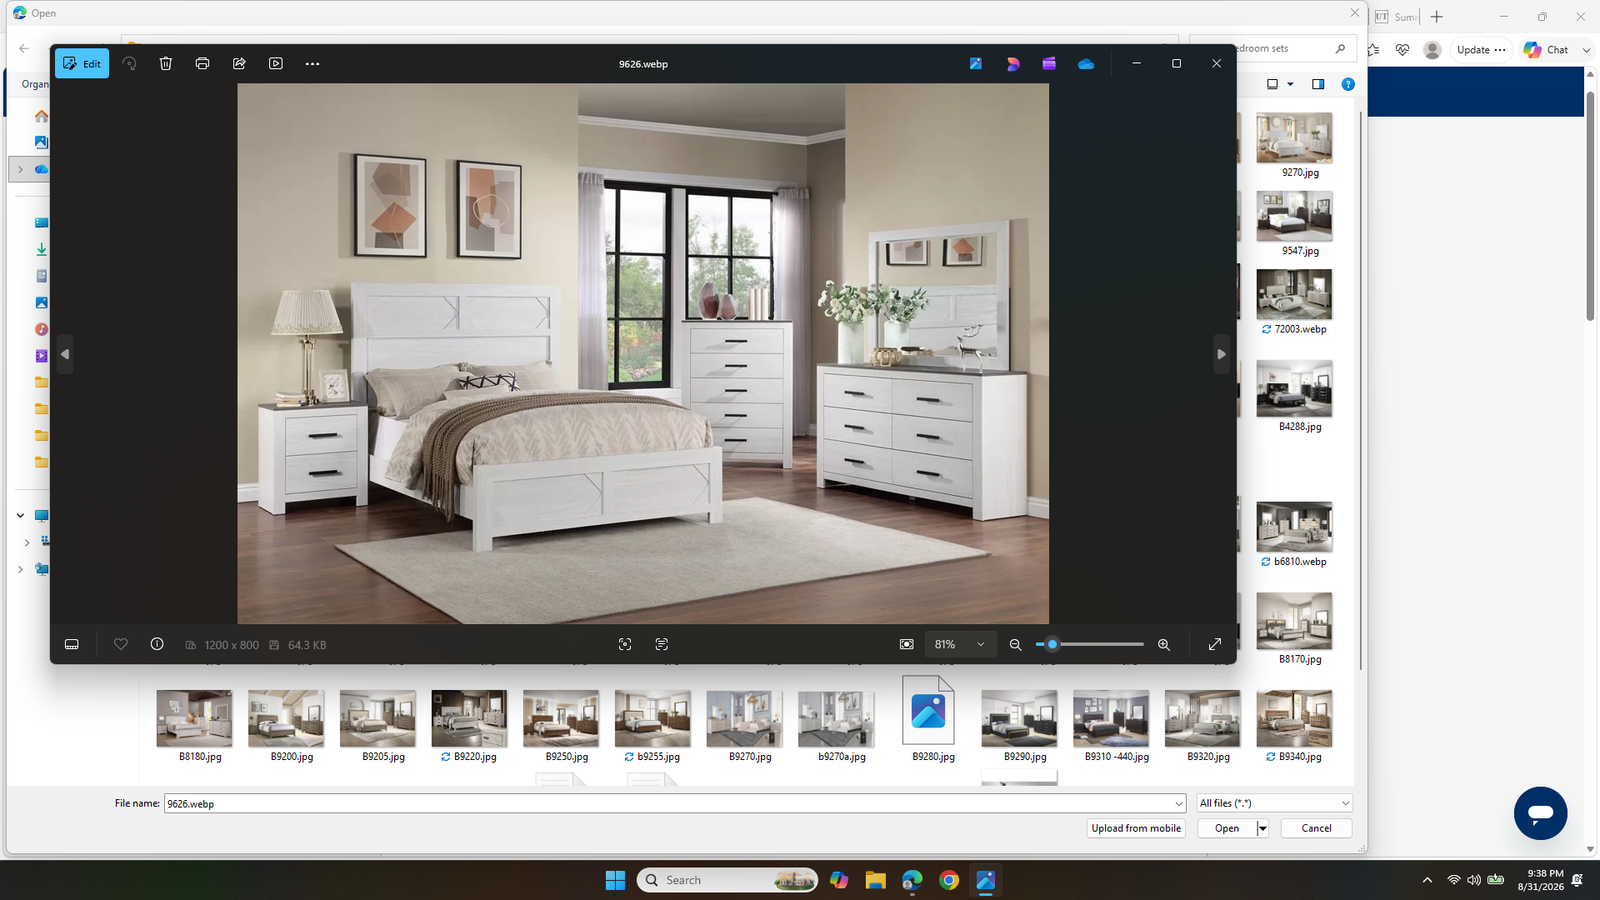1600x900 pixels.
Task: Click the zoom out magnifier
Action: 1015,645
